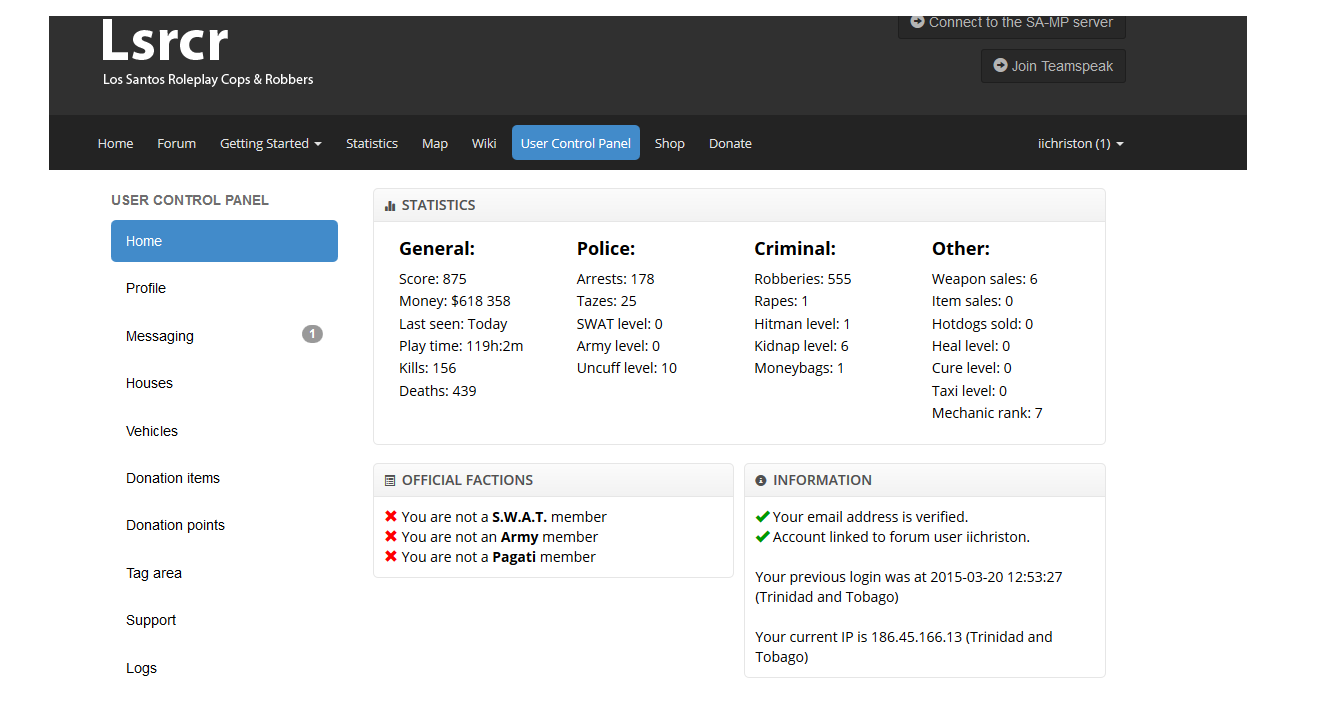1327x716 pixels.
Task: Click the arrow icon on Join Teamspeak
Action: click(x=1000, y=65)
